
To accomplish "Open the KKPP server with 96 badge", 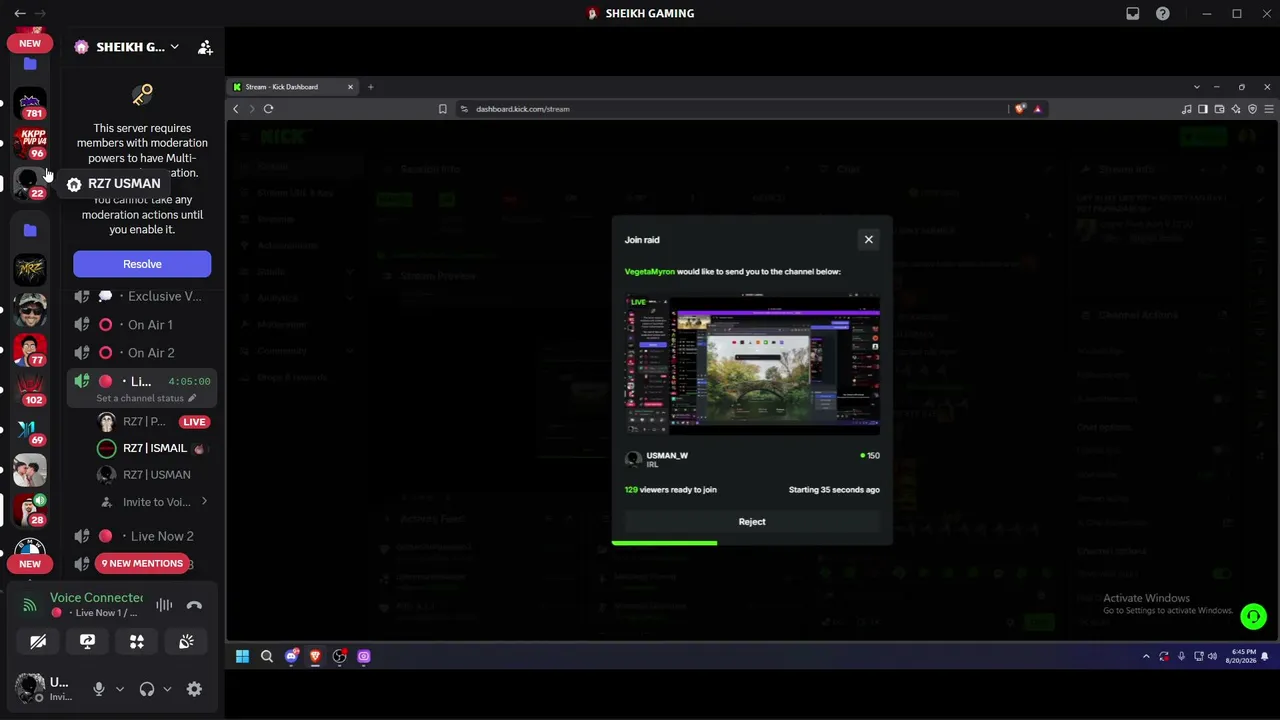I will pos(30,142).
